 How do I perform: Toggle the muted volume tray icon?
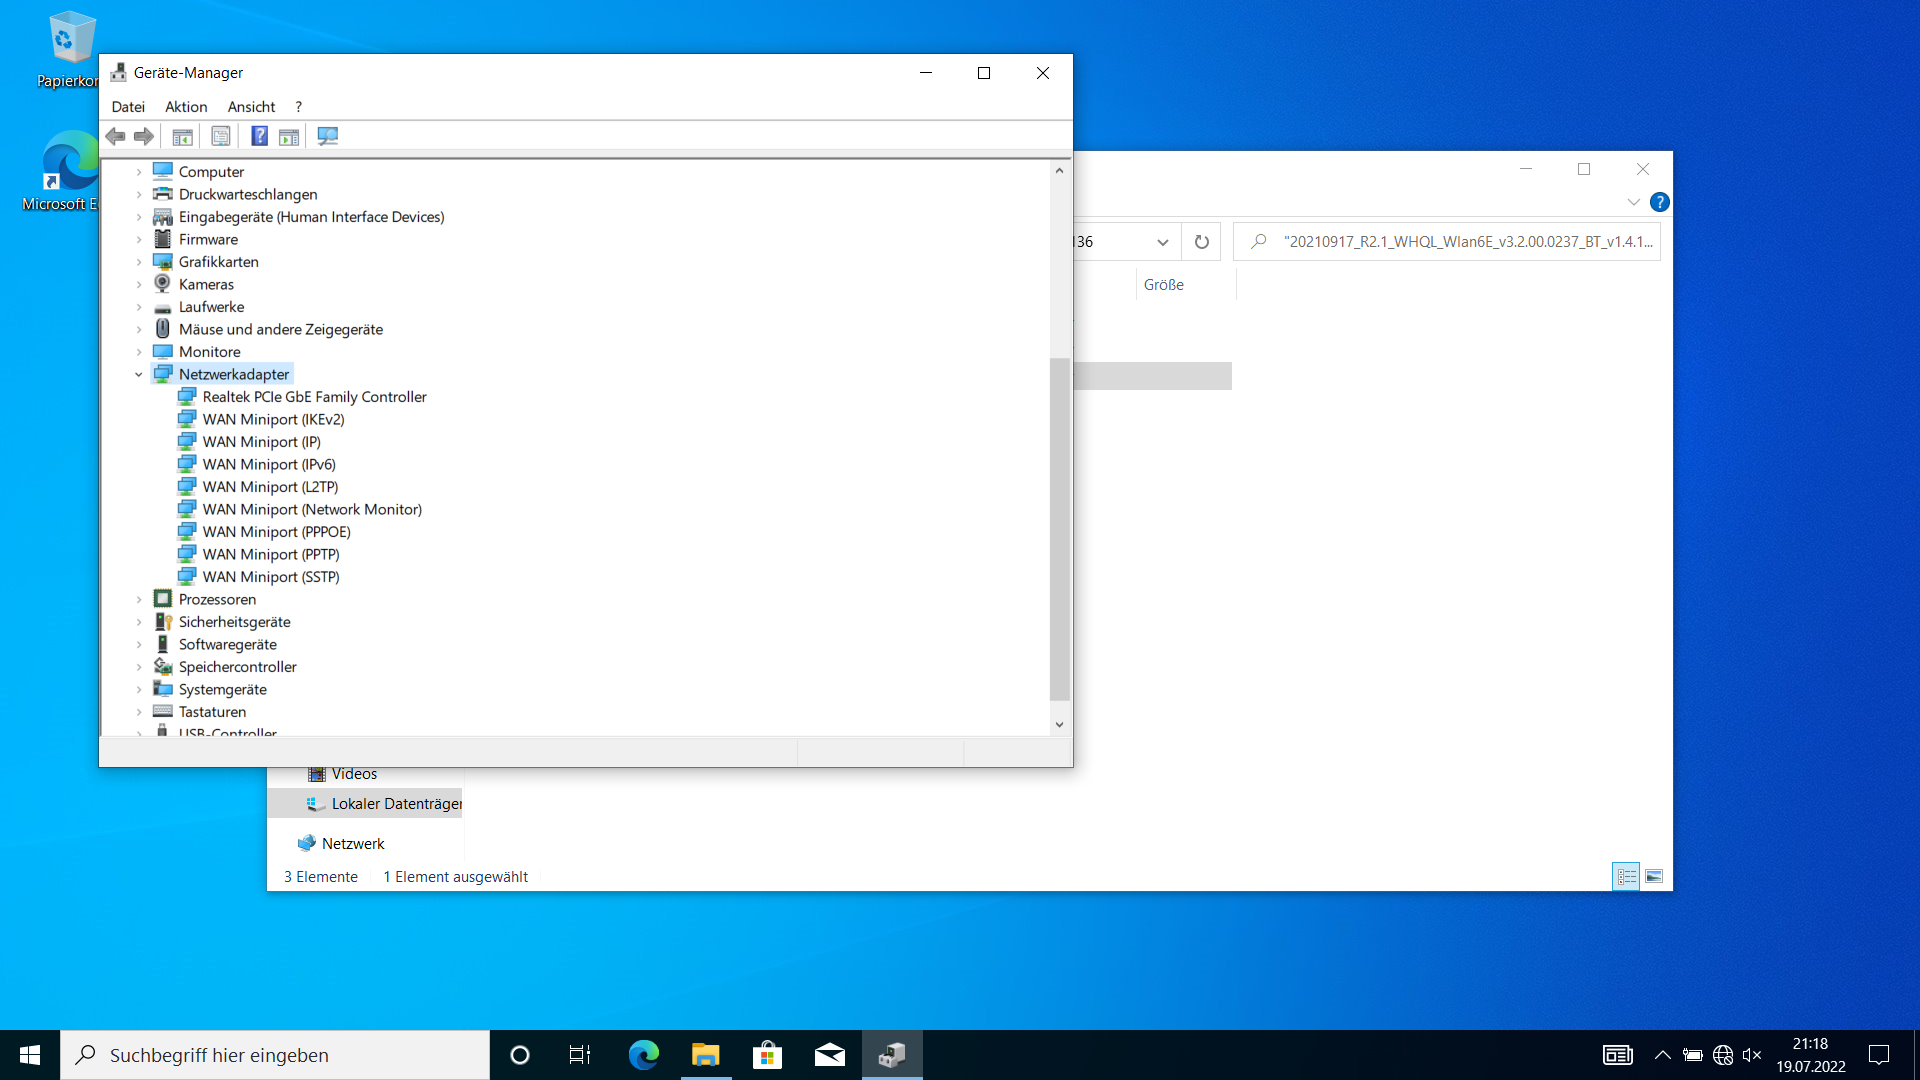point(1751,1055)
